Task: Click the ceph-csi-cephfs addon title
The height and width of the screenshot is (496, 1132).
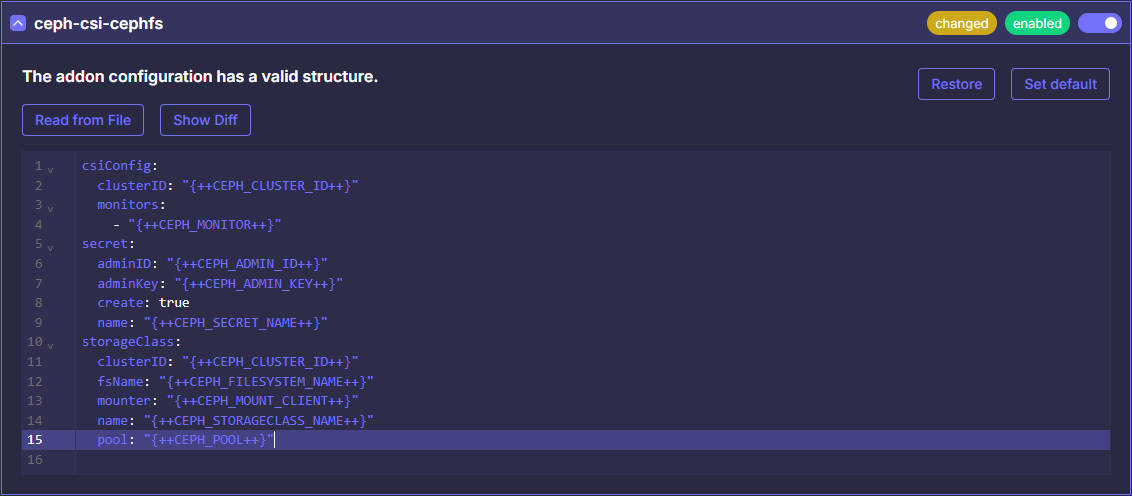Action: (x=98, y=24)
